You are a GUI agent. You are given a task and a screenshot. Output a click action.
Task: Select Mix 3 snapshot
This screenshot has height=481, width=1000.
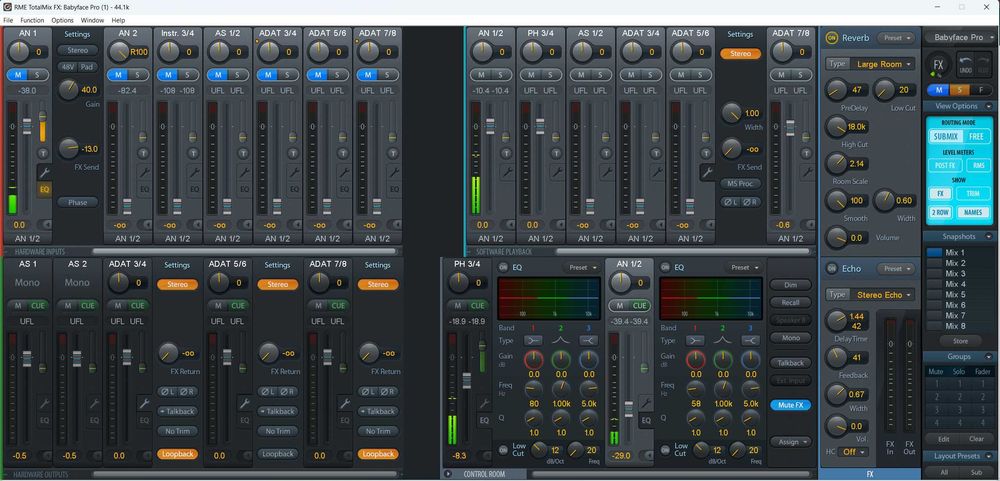tap(955, 274)
